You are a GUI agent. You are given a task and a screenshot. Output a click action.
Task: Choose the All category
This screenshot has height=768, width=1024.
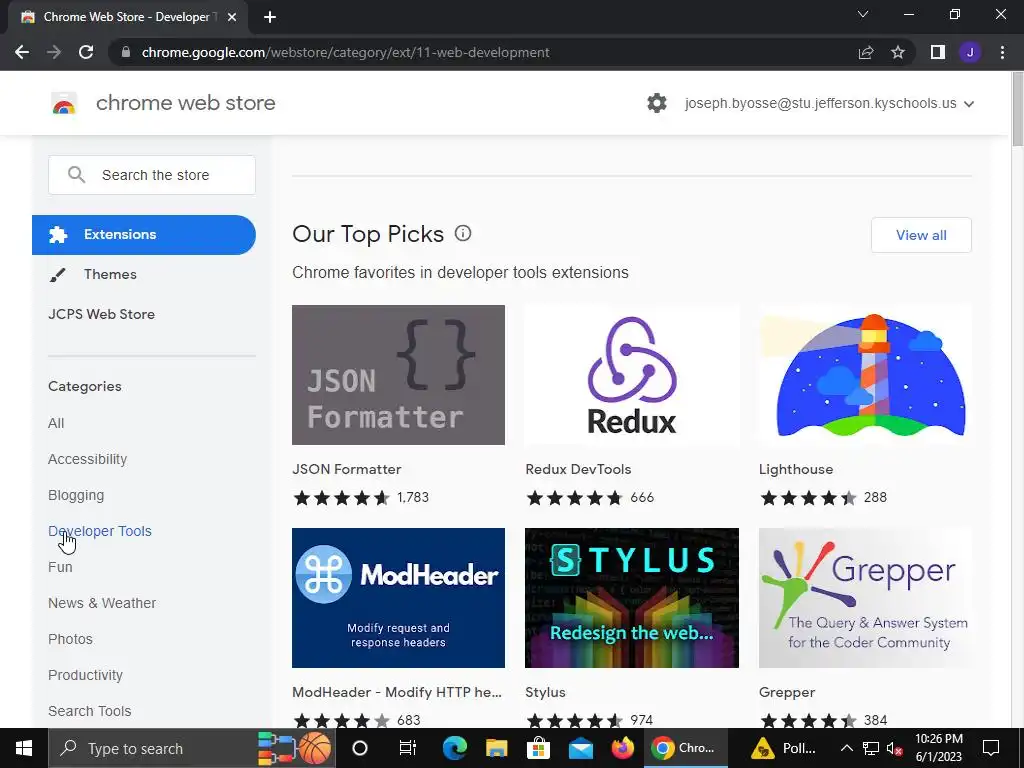click(x=56, y=423)
